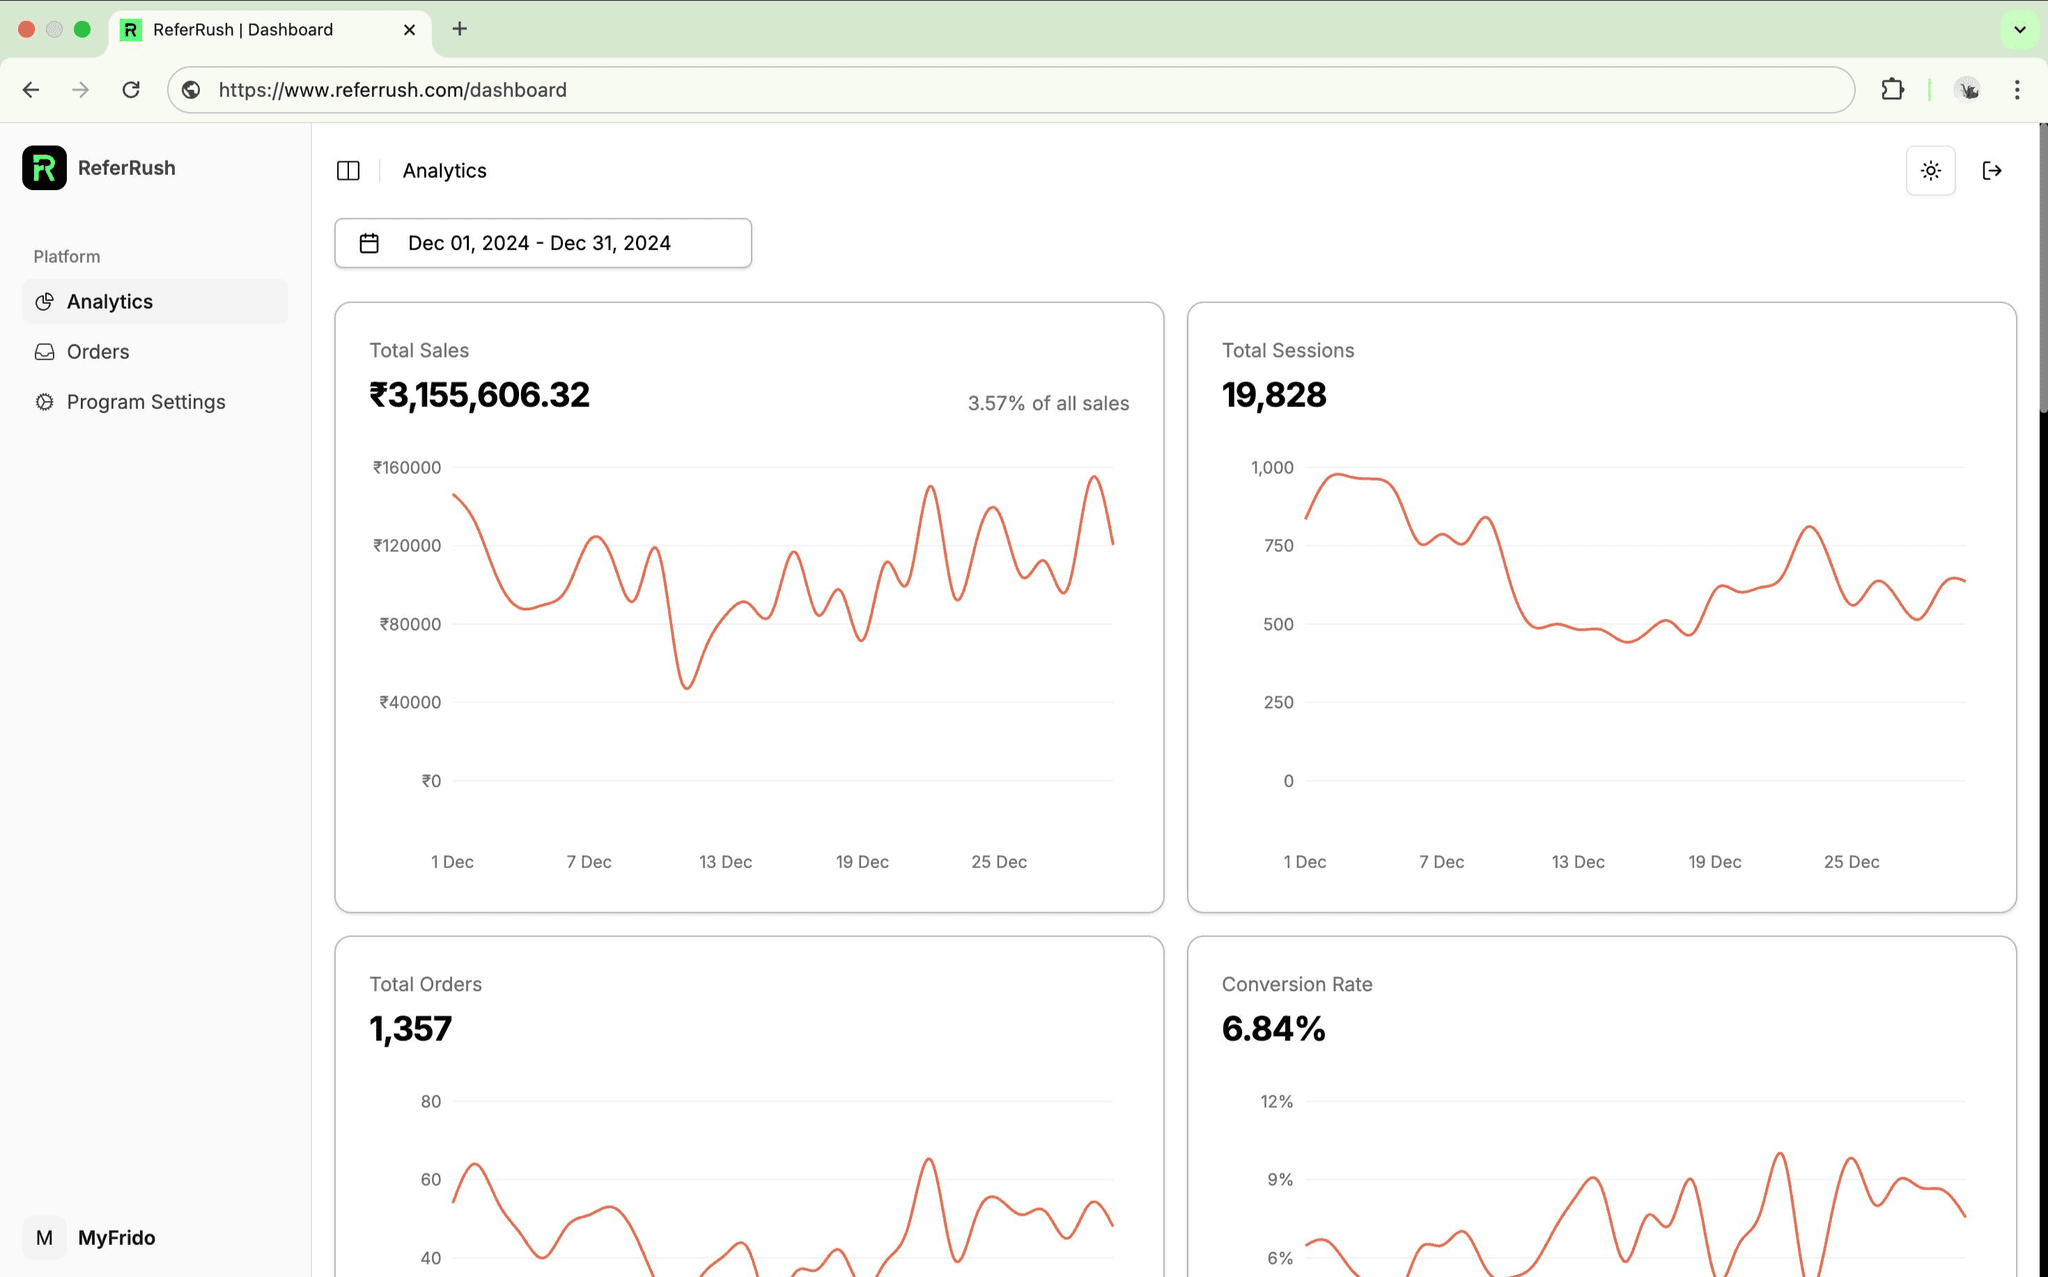The width and height of the screenshot is (2048, 1277).
Task: Click the 1,000 axis label on Sessions chart
Action: (1272, 467)
